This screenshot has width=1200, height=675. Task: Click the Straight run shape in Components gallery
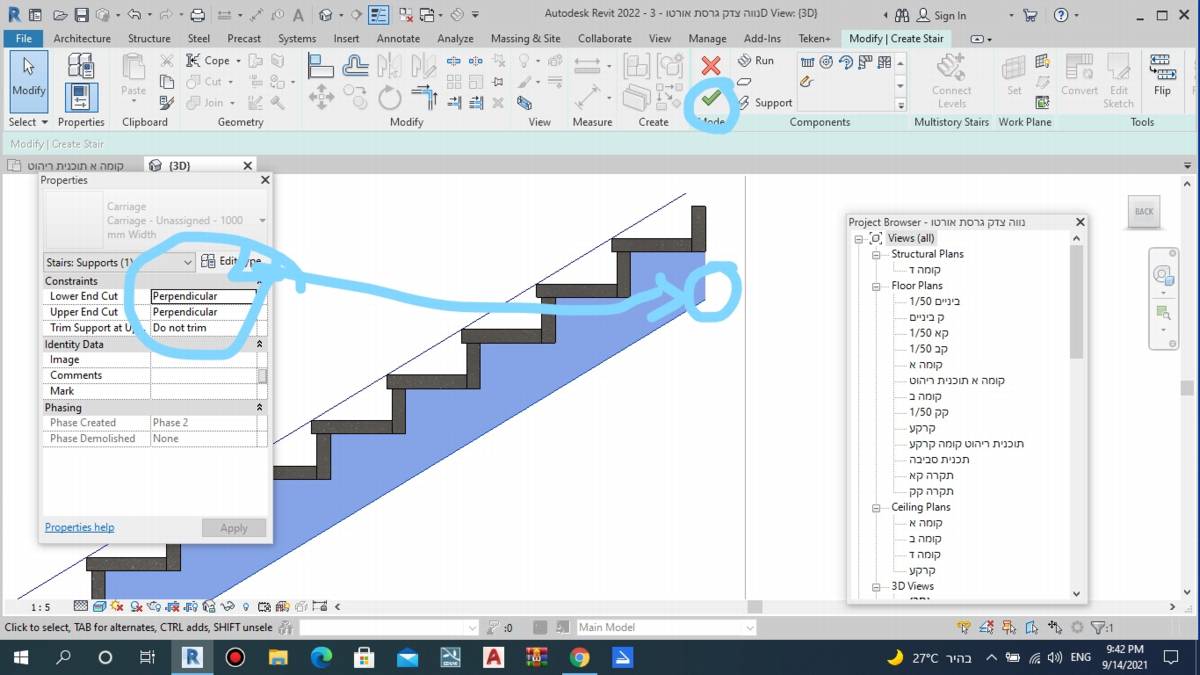[x=808, y=61]
